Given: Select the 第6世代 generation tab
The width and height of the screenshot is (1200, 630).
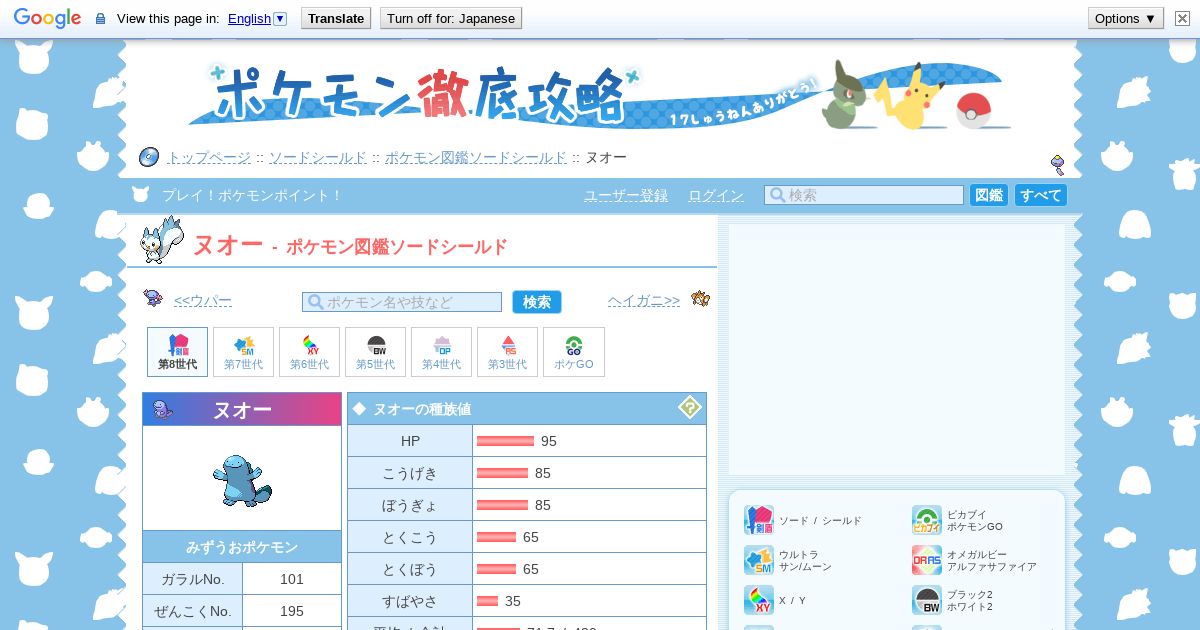Looking at the screenshot, I should pos(310,352).
